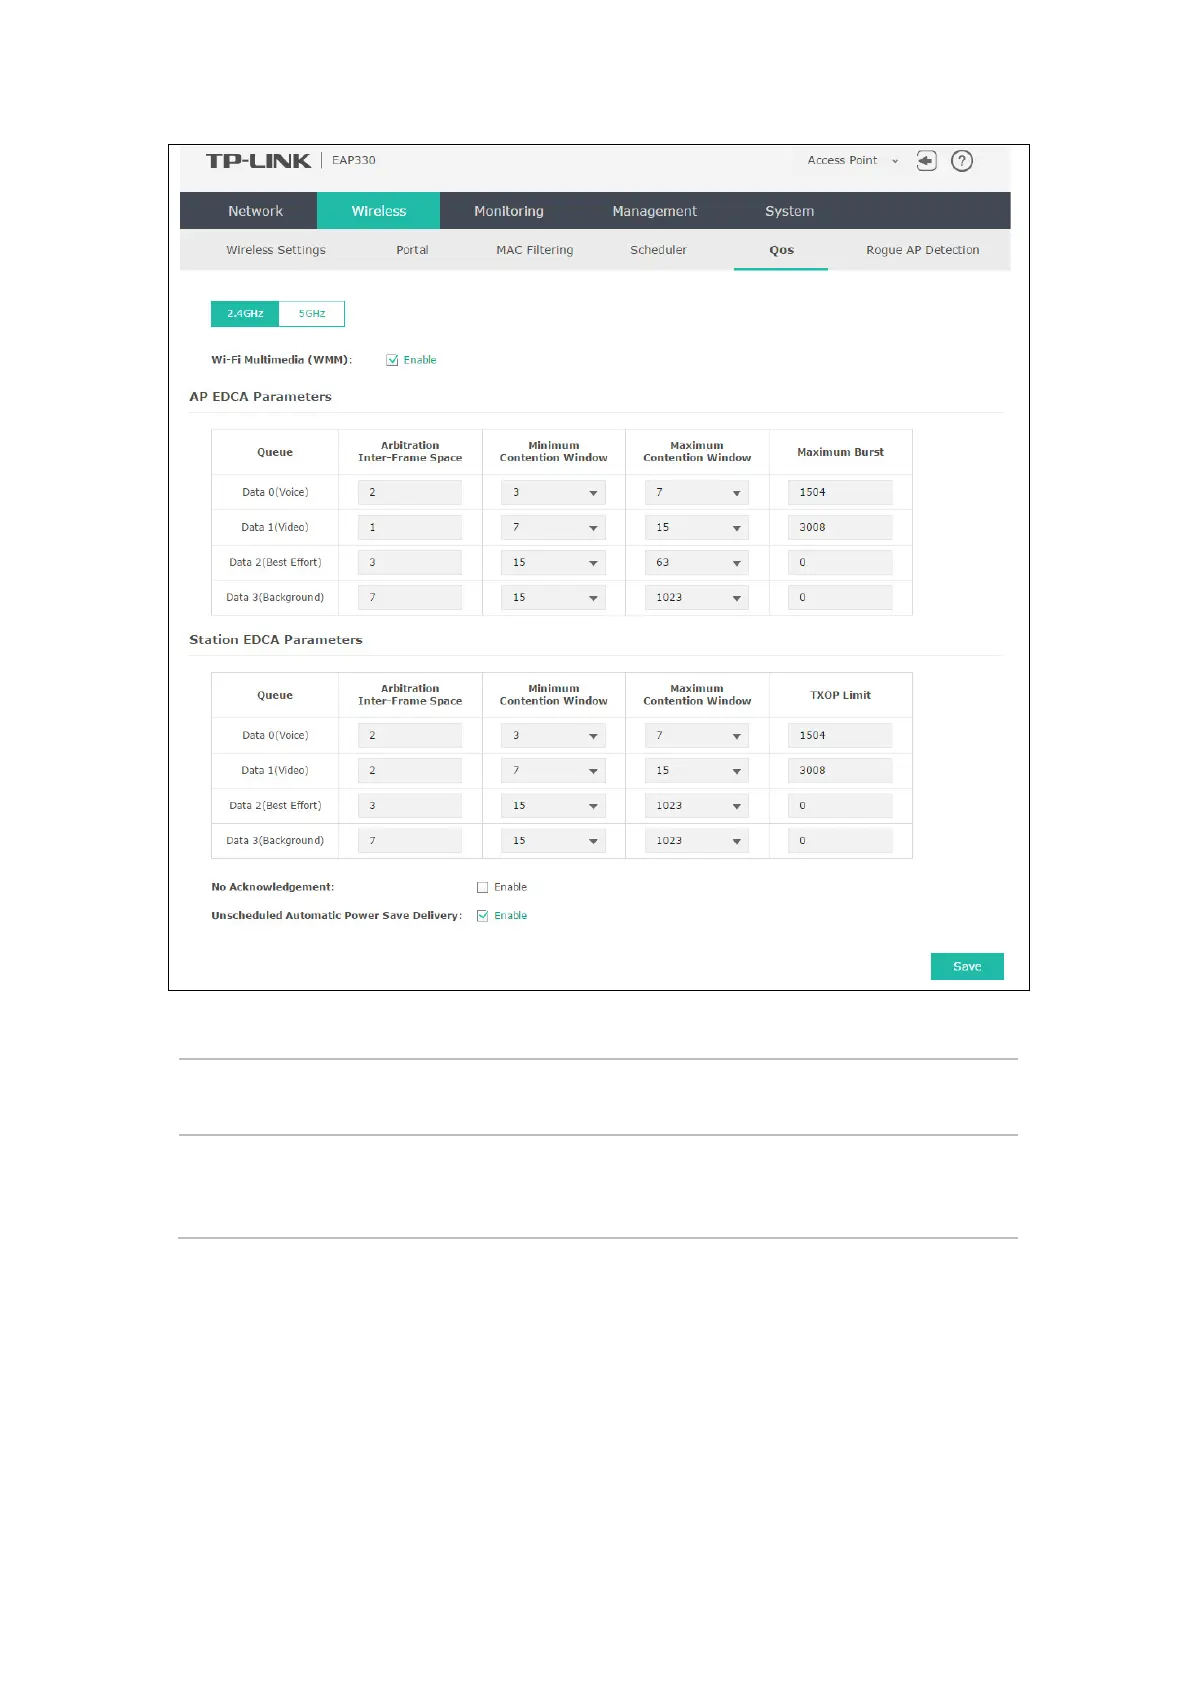1190x1684 pixels.
Task: Click the AP EDCA Parameters heading
Action: 260,397
